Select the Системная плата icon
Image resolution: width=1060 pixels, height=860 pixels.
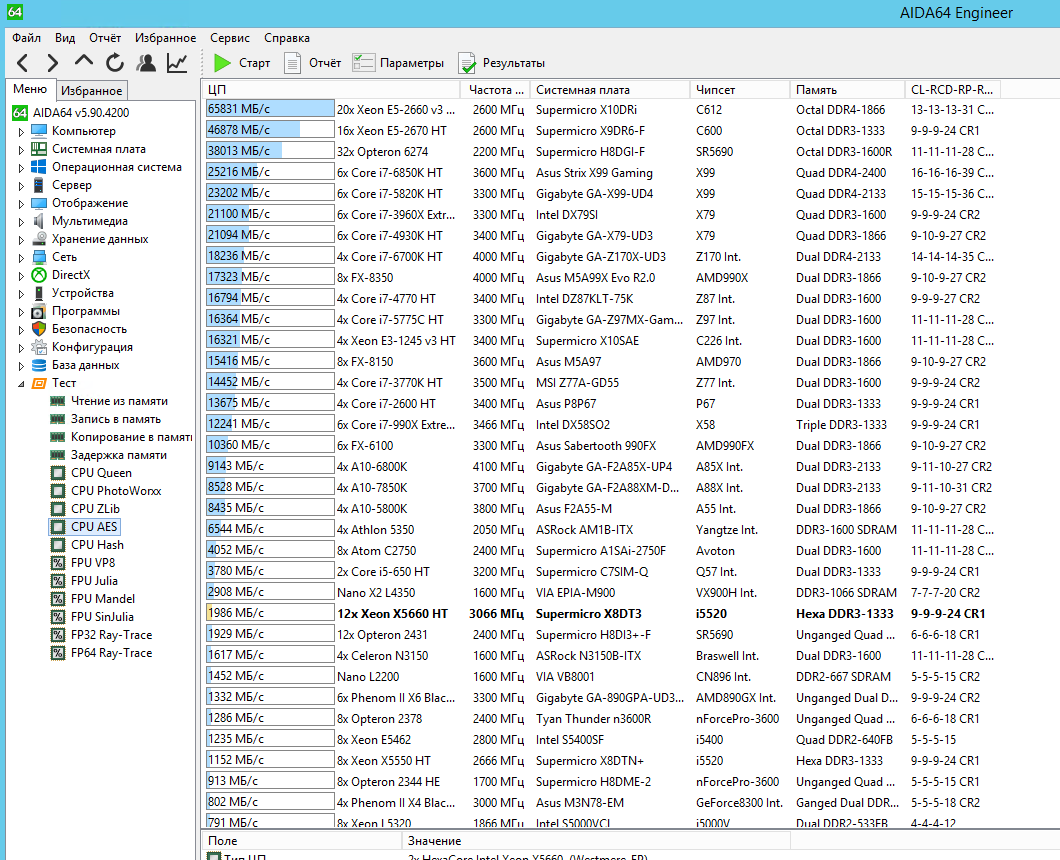tap(39, 149)
